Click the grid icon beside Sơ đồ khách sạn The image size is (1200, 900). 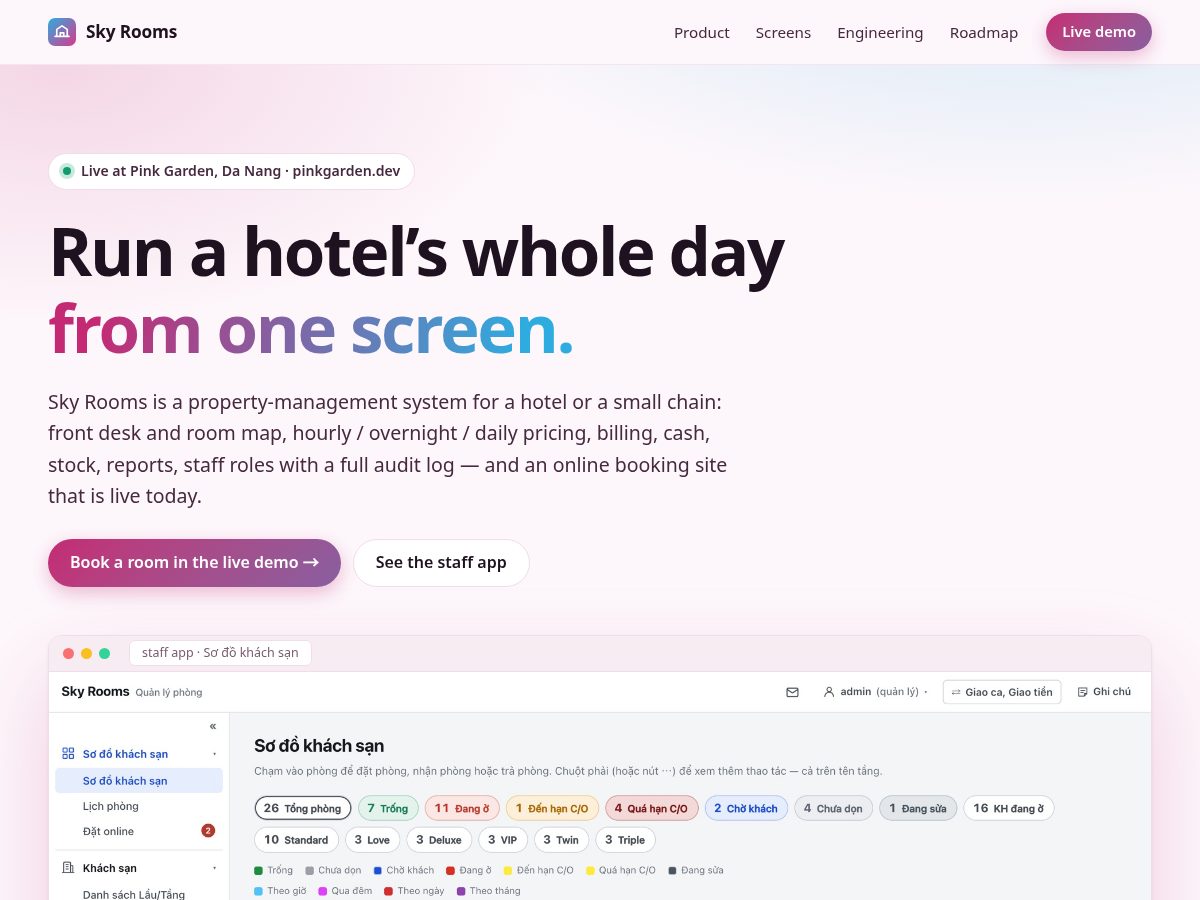tap(68, 754)
